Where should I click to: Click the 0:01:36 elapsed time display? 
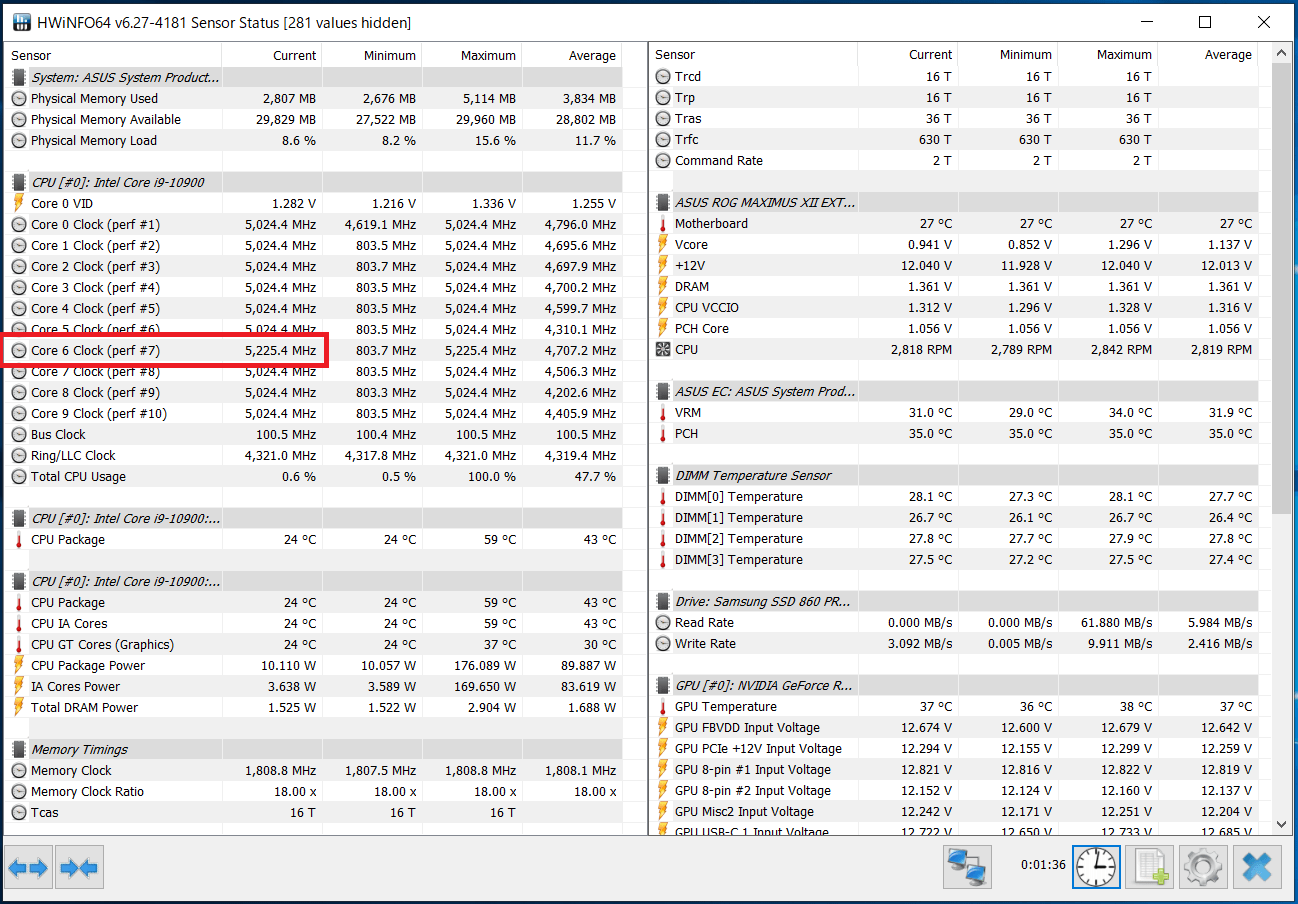pyautogui.click(x=1043, y=864)
